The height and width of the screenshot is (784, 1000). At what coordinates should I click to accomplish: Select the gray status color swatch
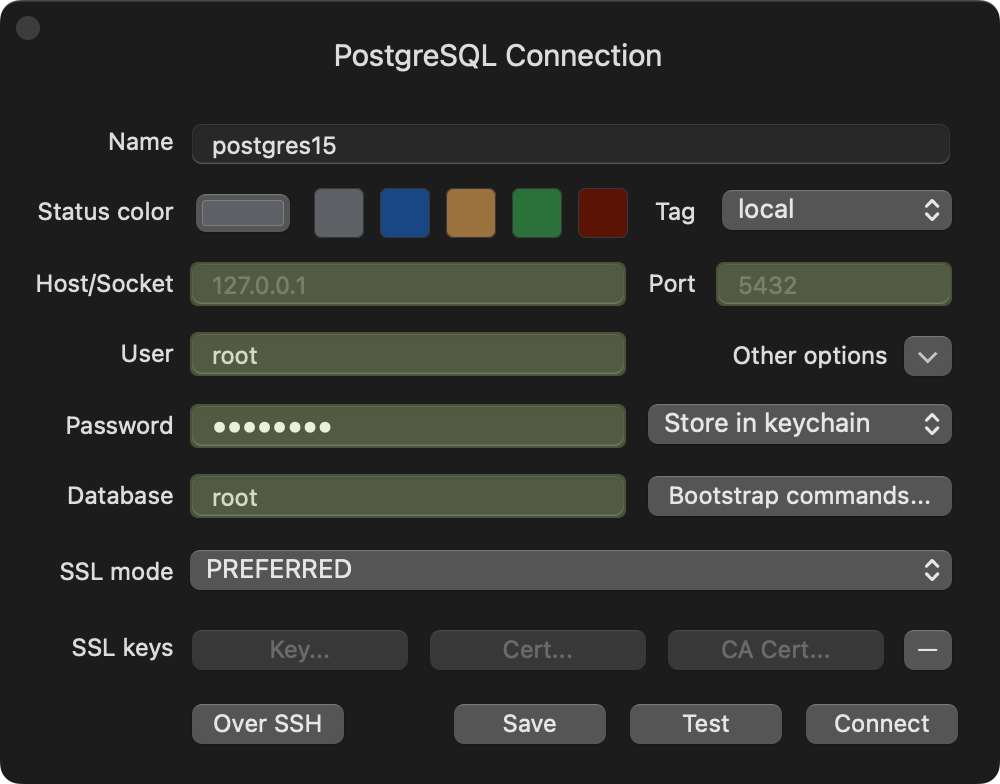[339, 213]
